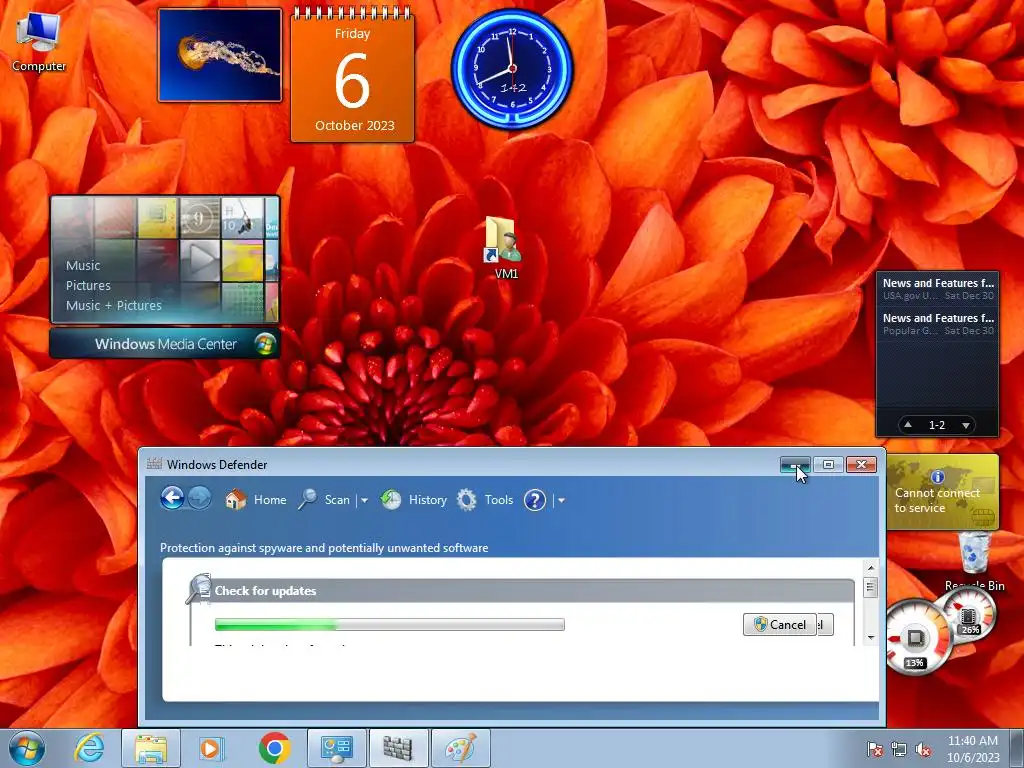Click the muted volume tray icon
This screenshot has height=768, width=1024.
coord(923,749)
